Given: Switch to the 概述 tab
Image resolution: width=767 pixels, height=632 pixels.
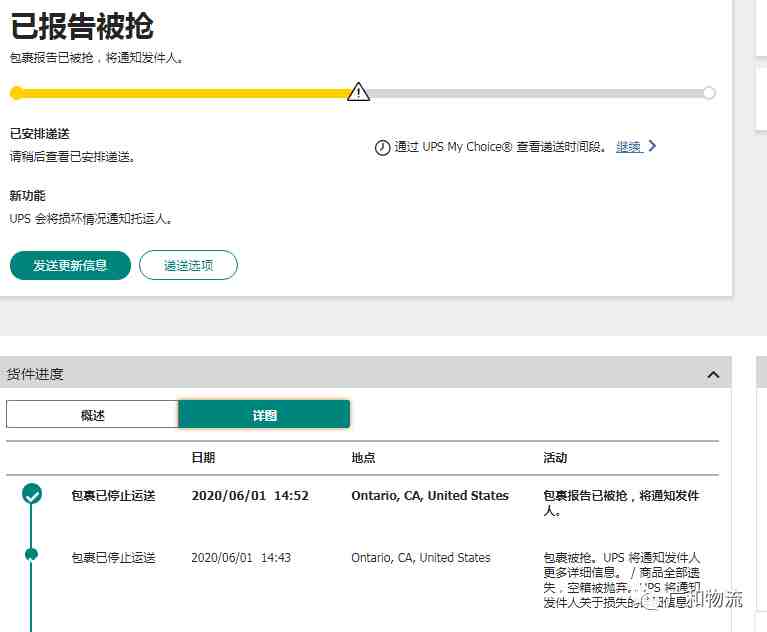Looking at the screenshot, I should pyautogui.click(x=92, y=415).
